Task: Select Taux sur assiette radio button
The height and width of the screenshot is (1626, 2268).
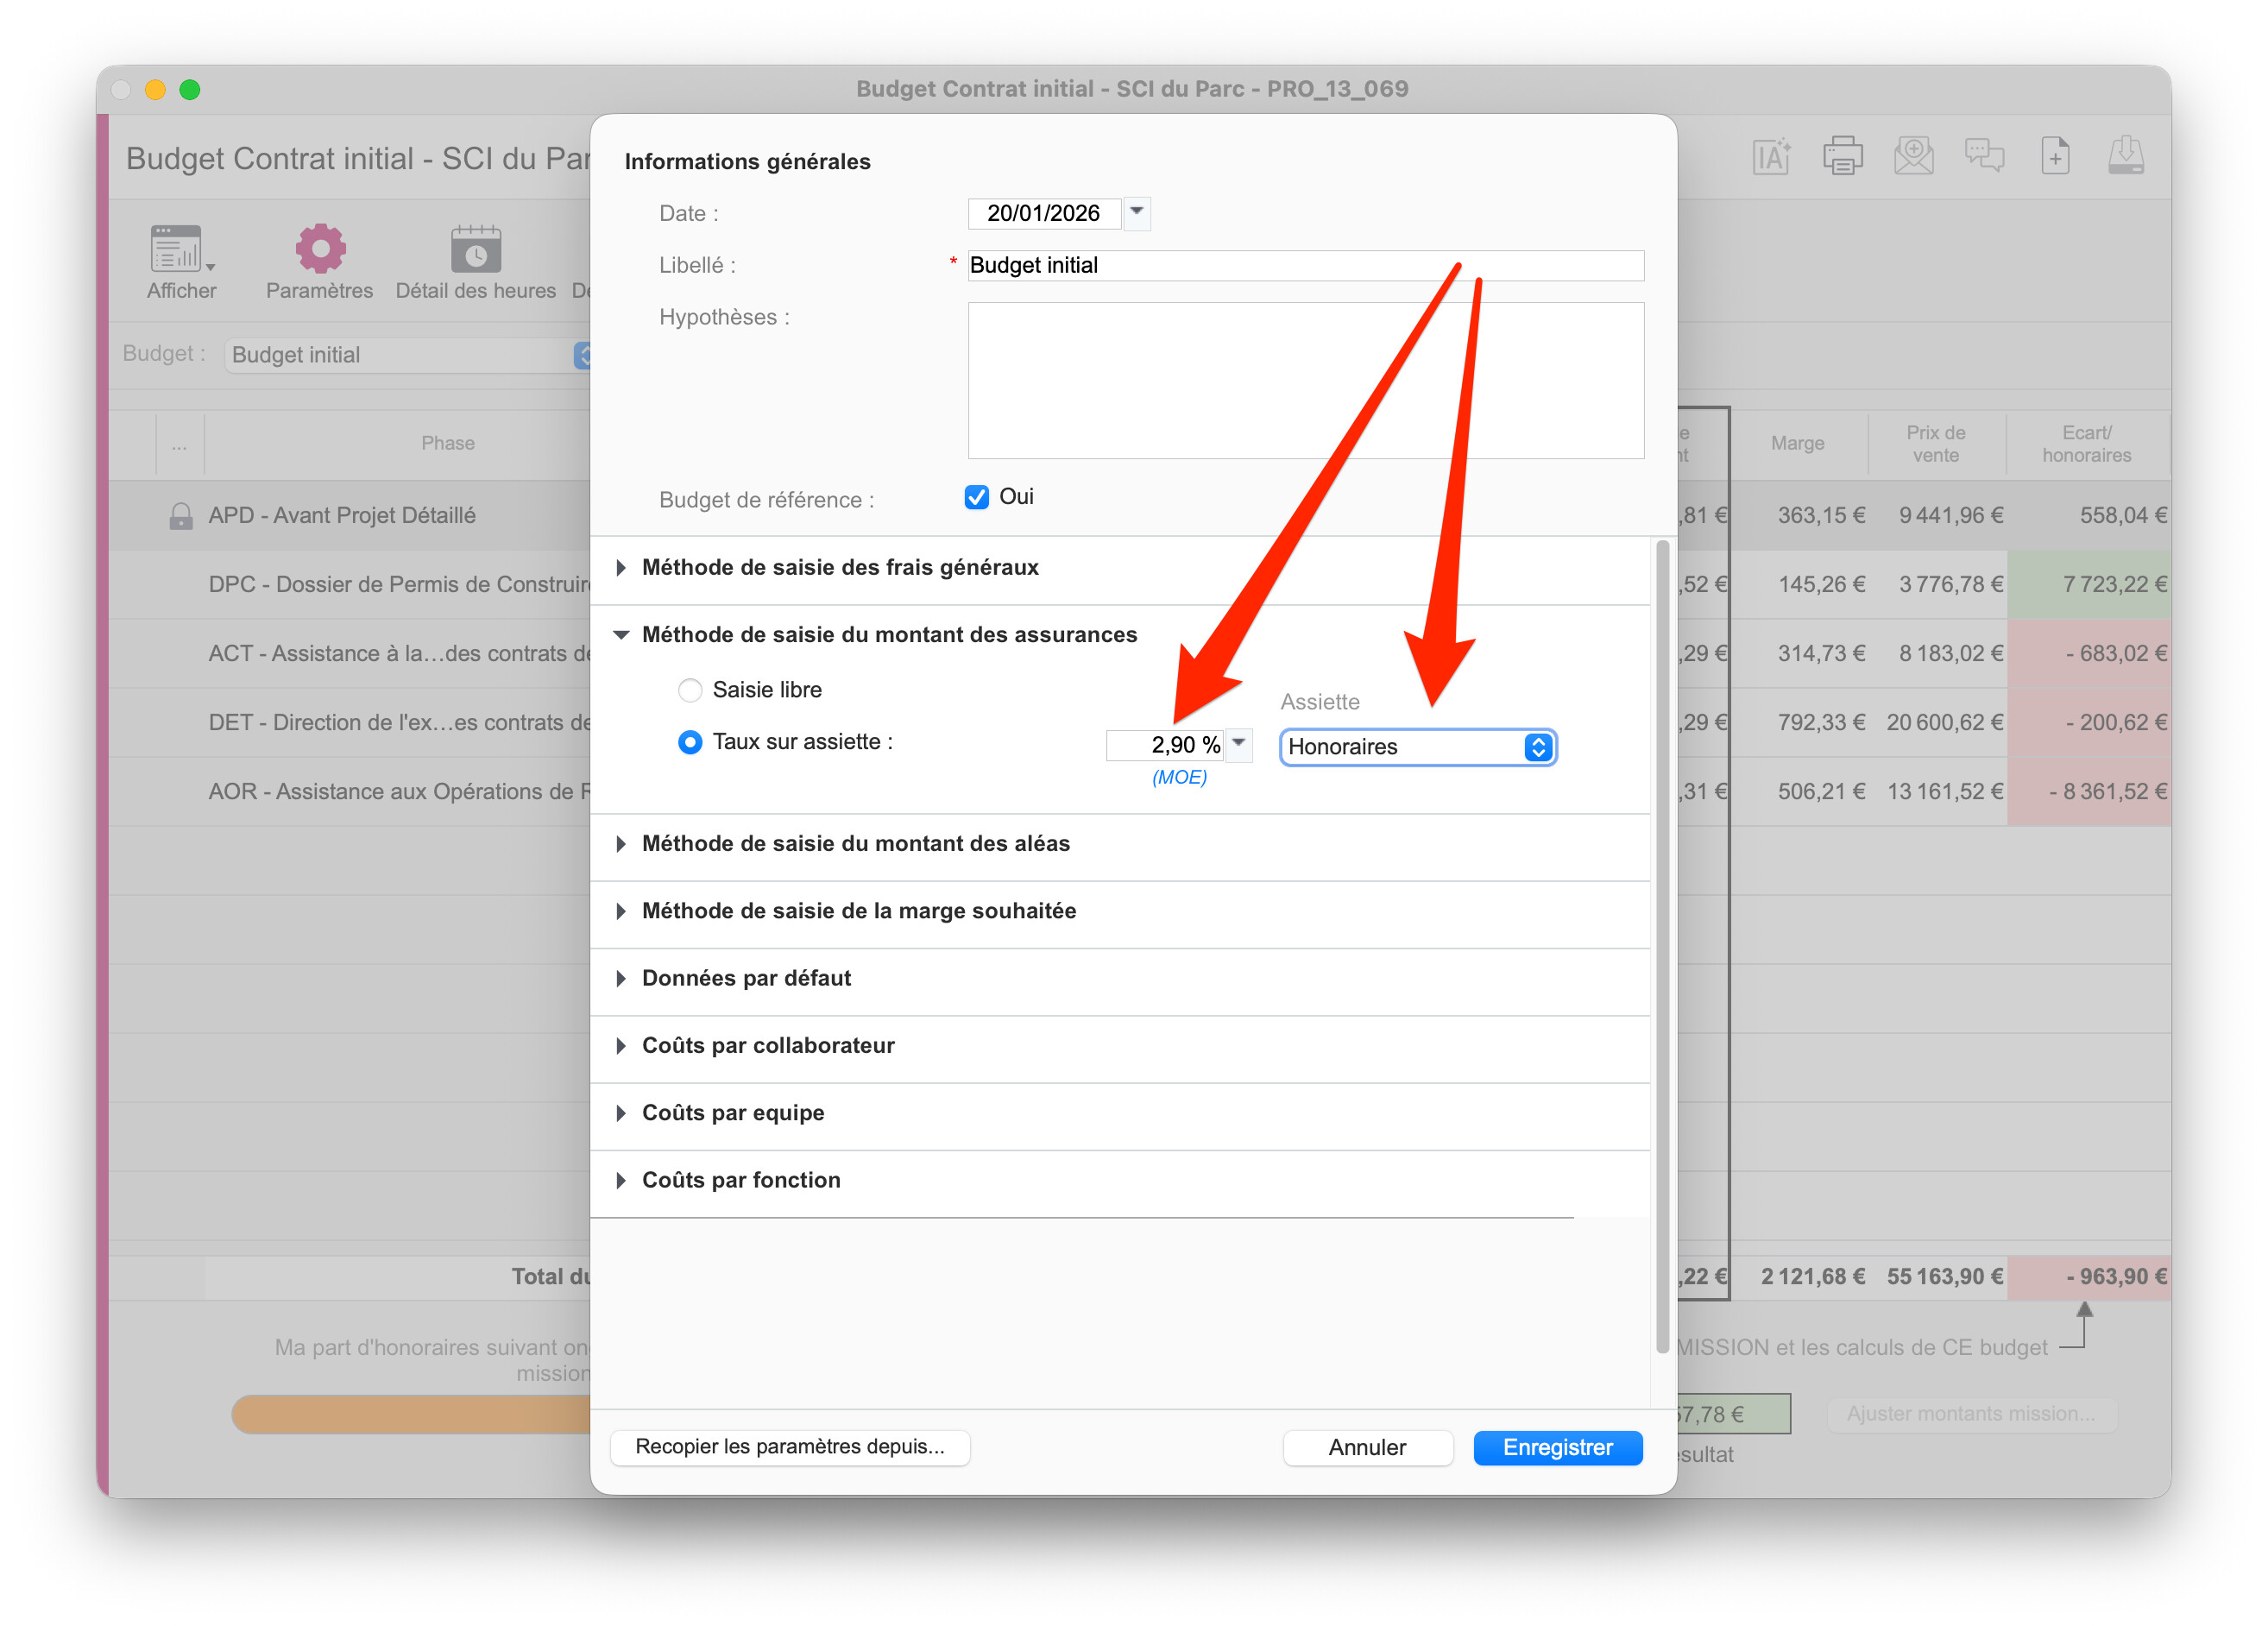Action: click(x=690, y=742)
